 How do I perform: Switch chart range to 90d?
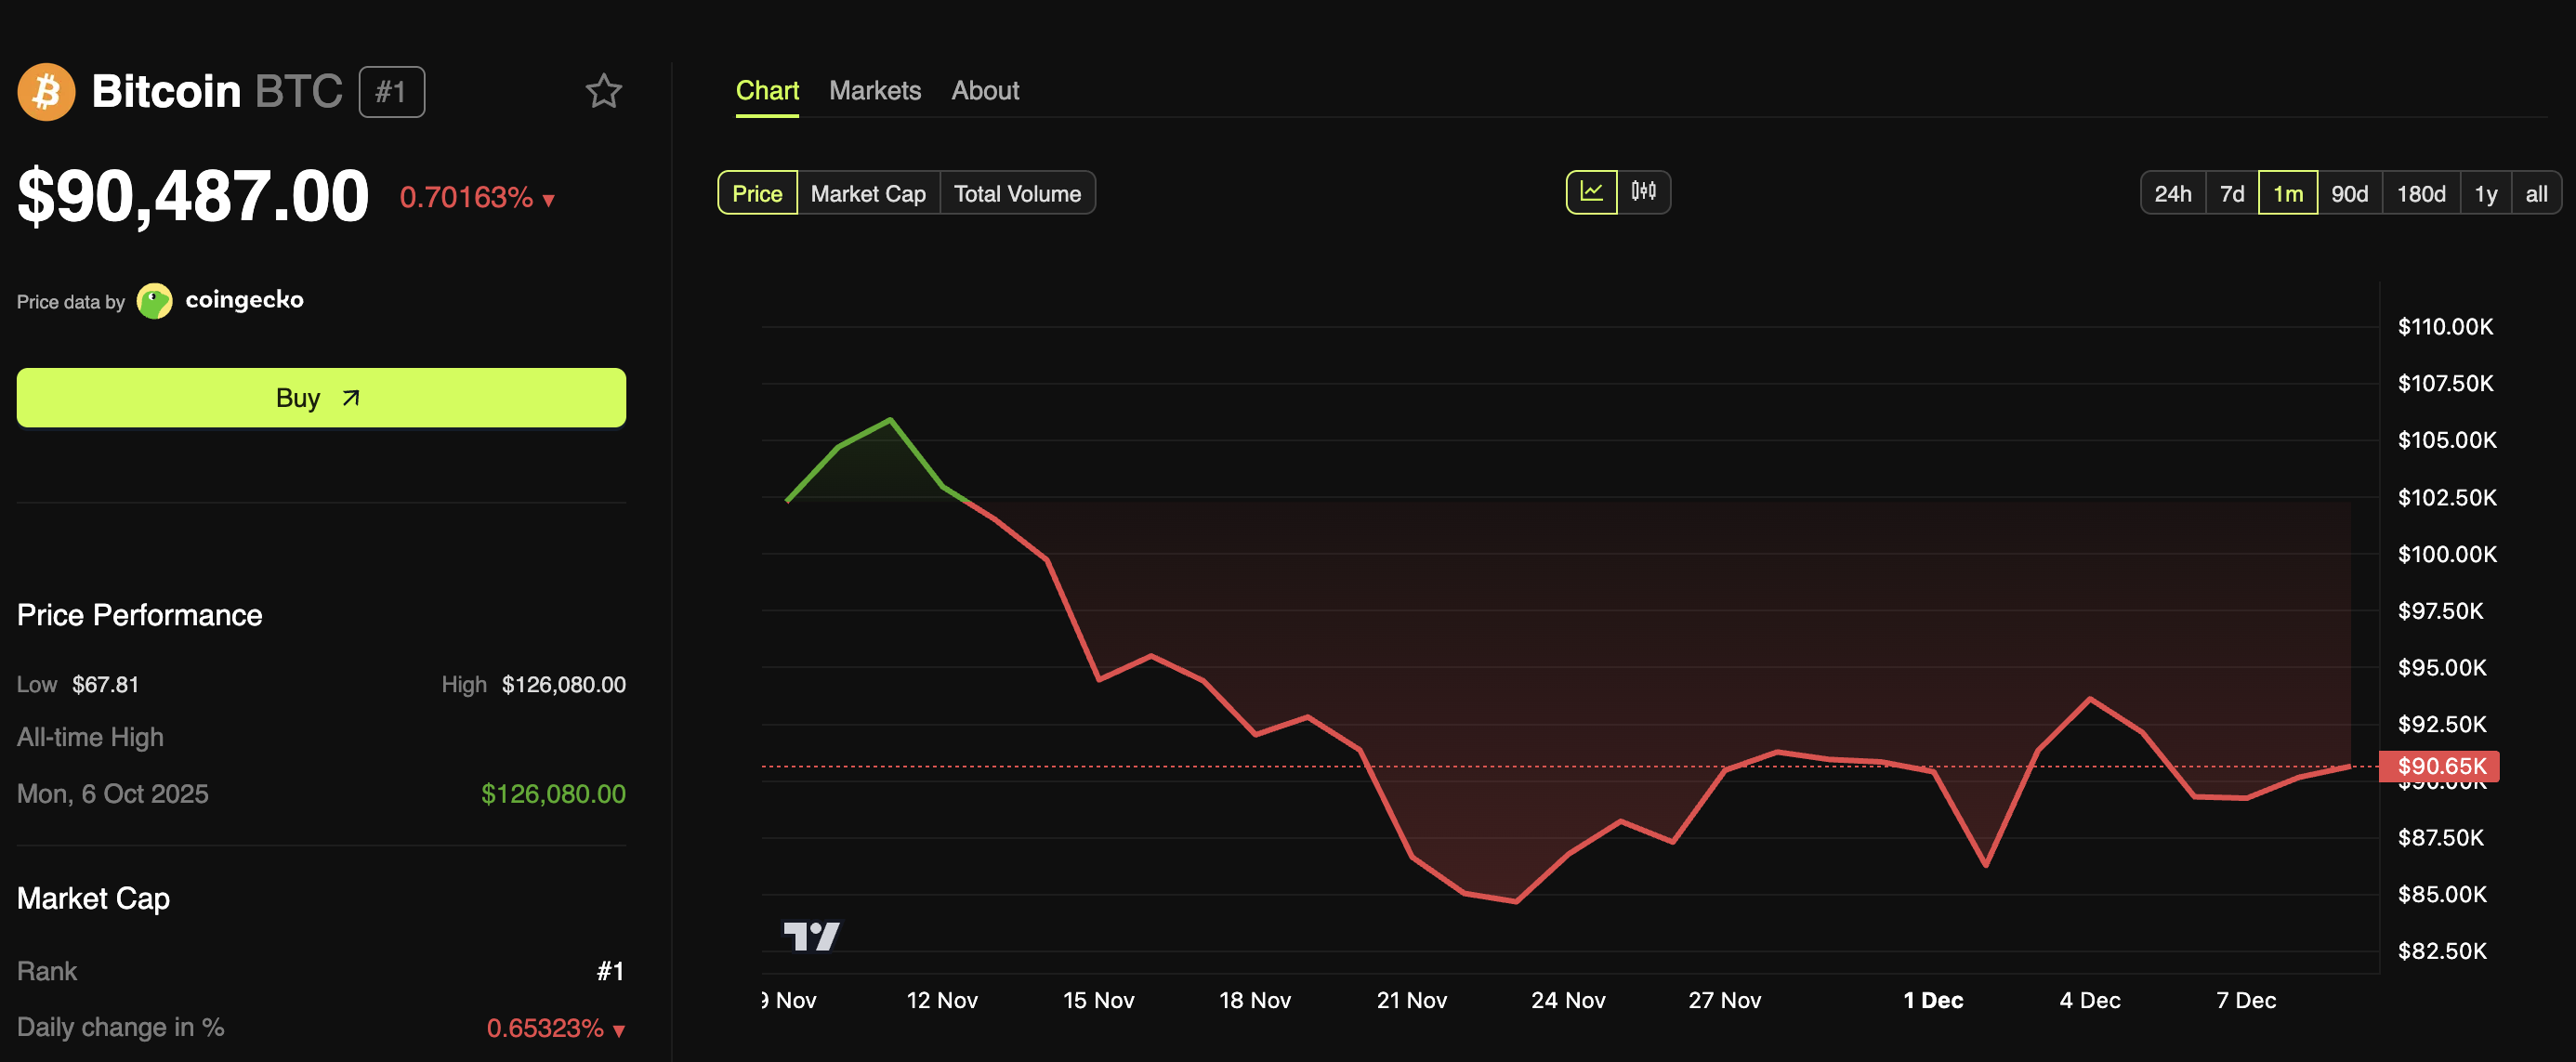[x=2350, y=193]
